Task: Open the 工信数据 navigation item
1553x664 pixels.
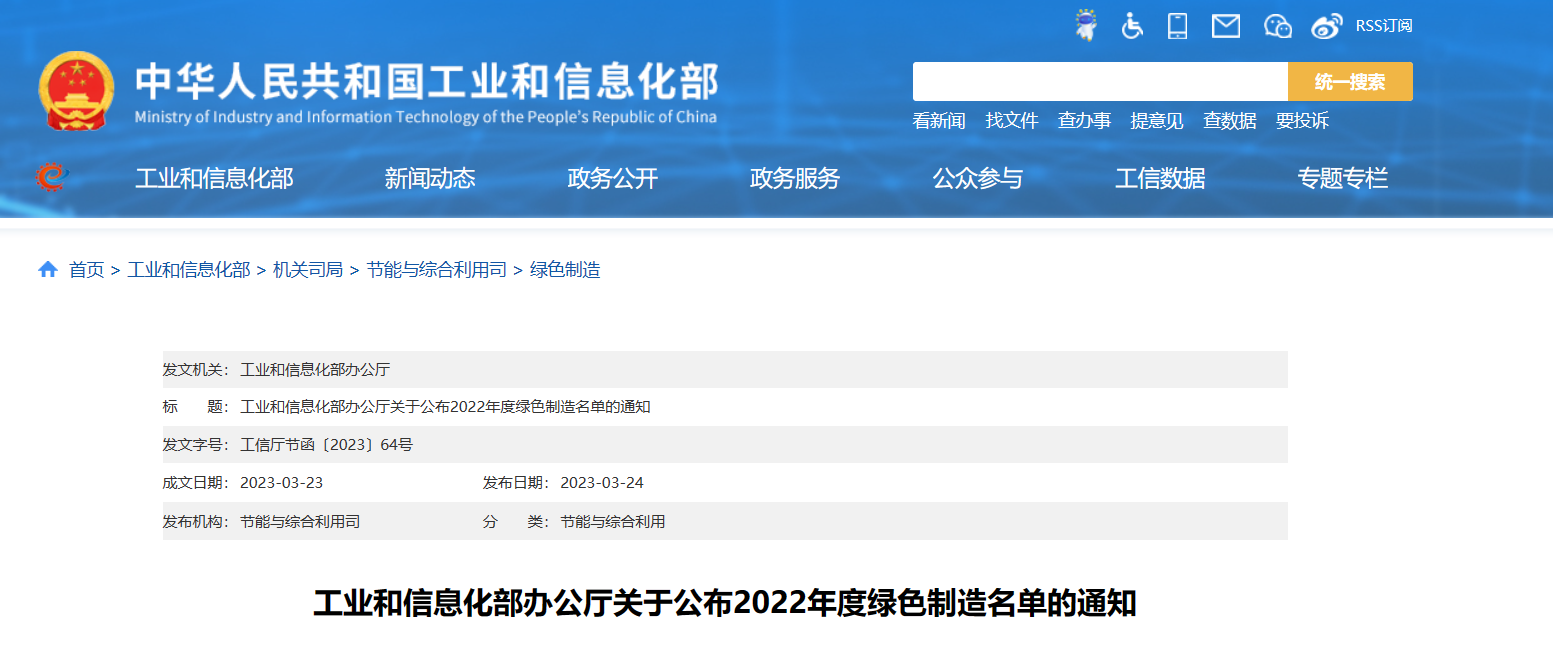Action: point(1160,179)
